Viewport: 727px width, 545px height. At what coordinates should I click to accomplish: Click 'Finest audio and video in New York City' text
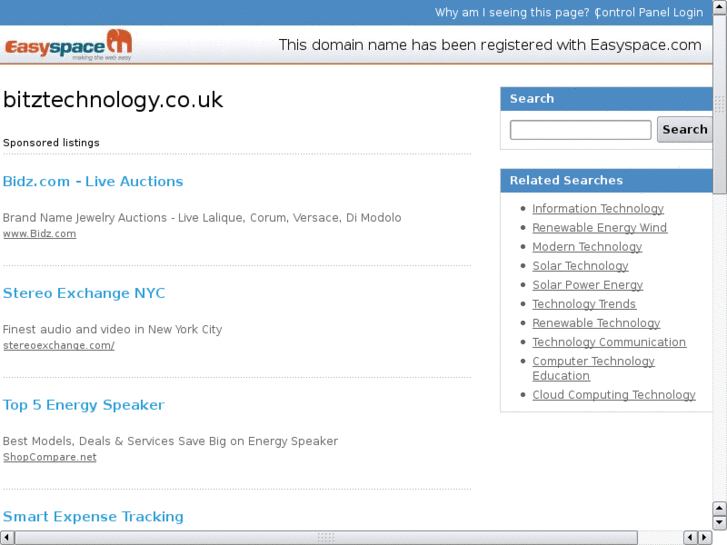pos(112,329)
